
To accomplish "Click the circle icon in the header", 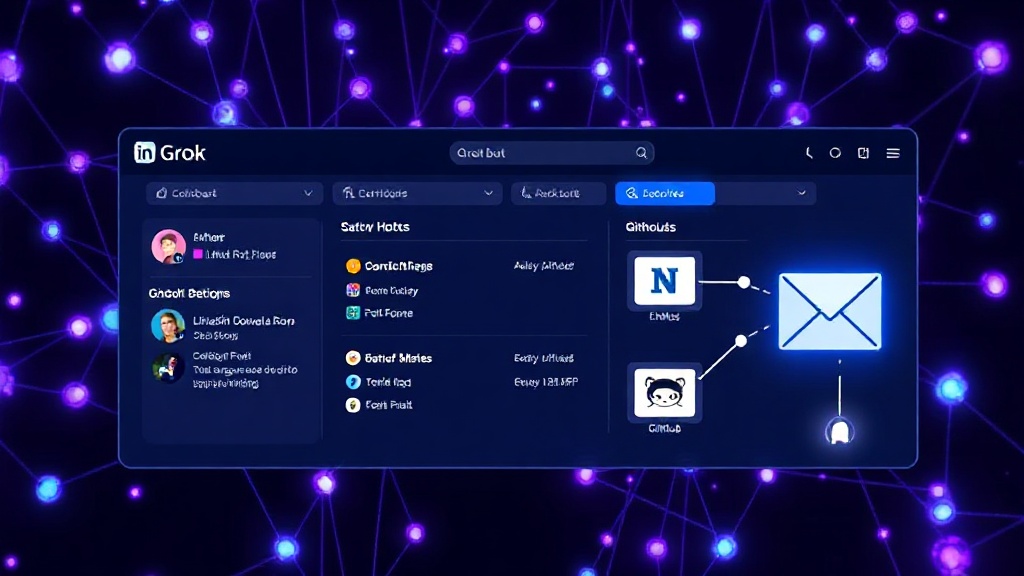I will pyautogui.click(x=835, y=153).
